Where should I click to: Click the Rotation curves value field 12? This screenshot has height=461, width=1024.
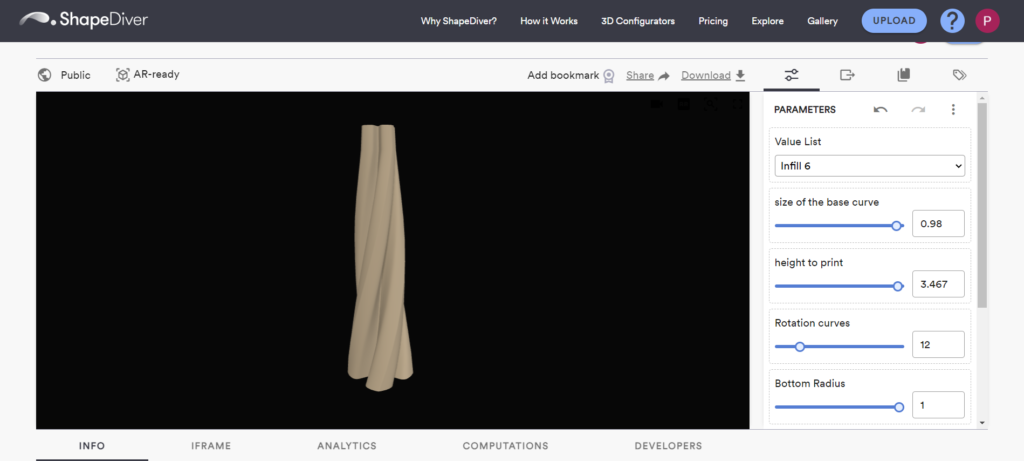click(x=938, y=344)
